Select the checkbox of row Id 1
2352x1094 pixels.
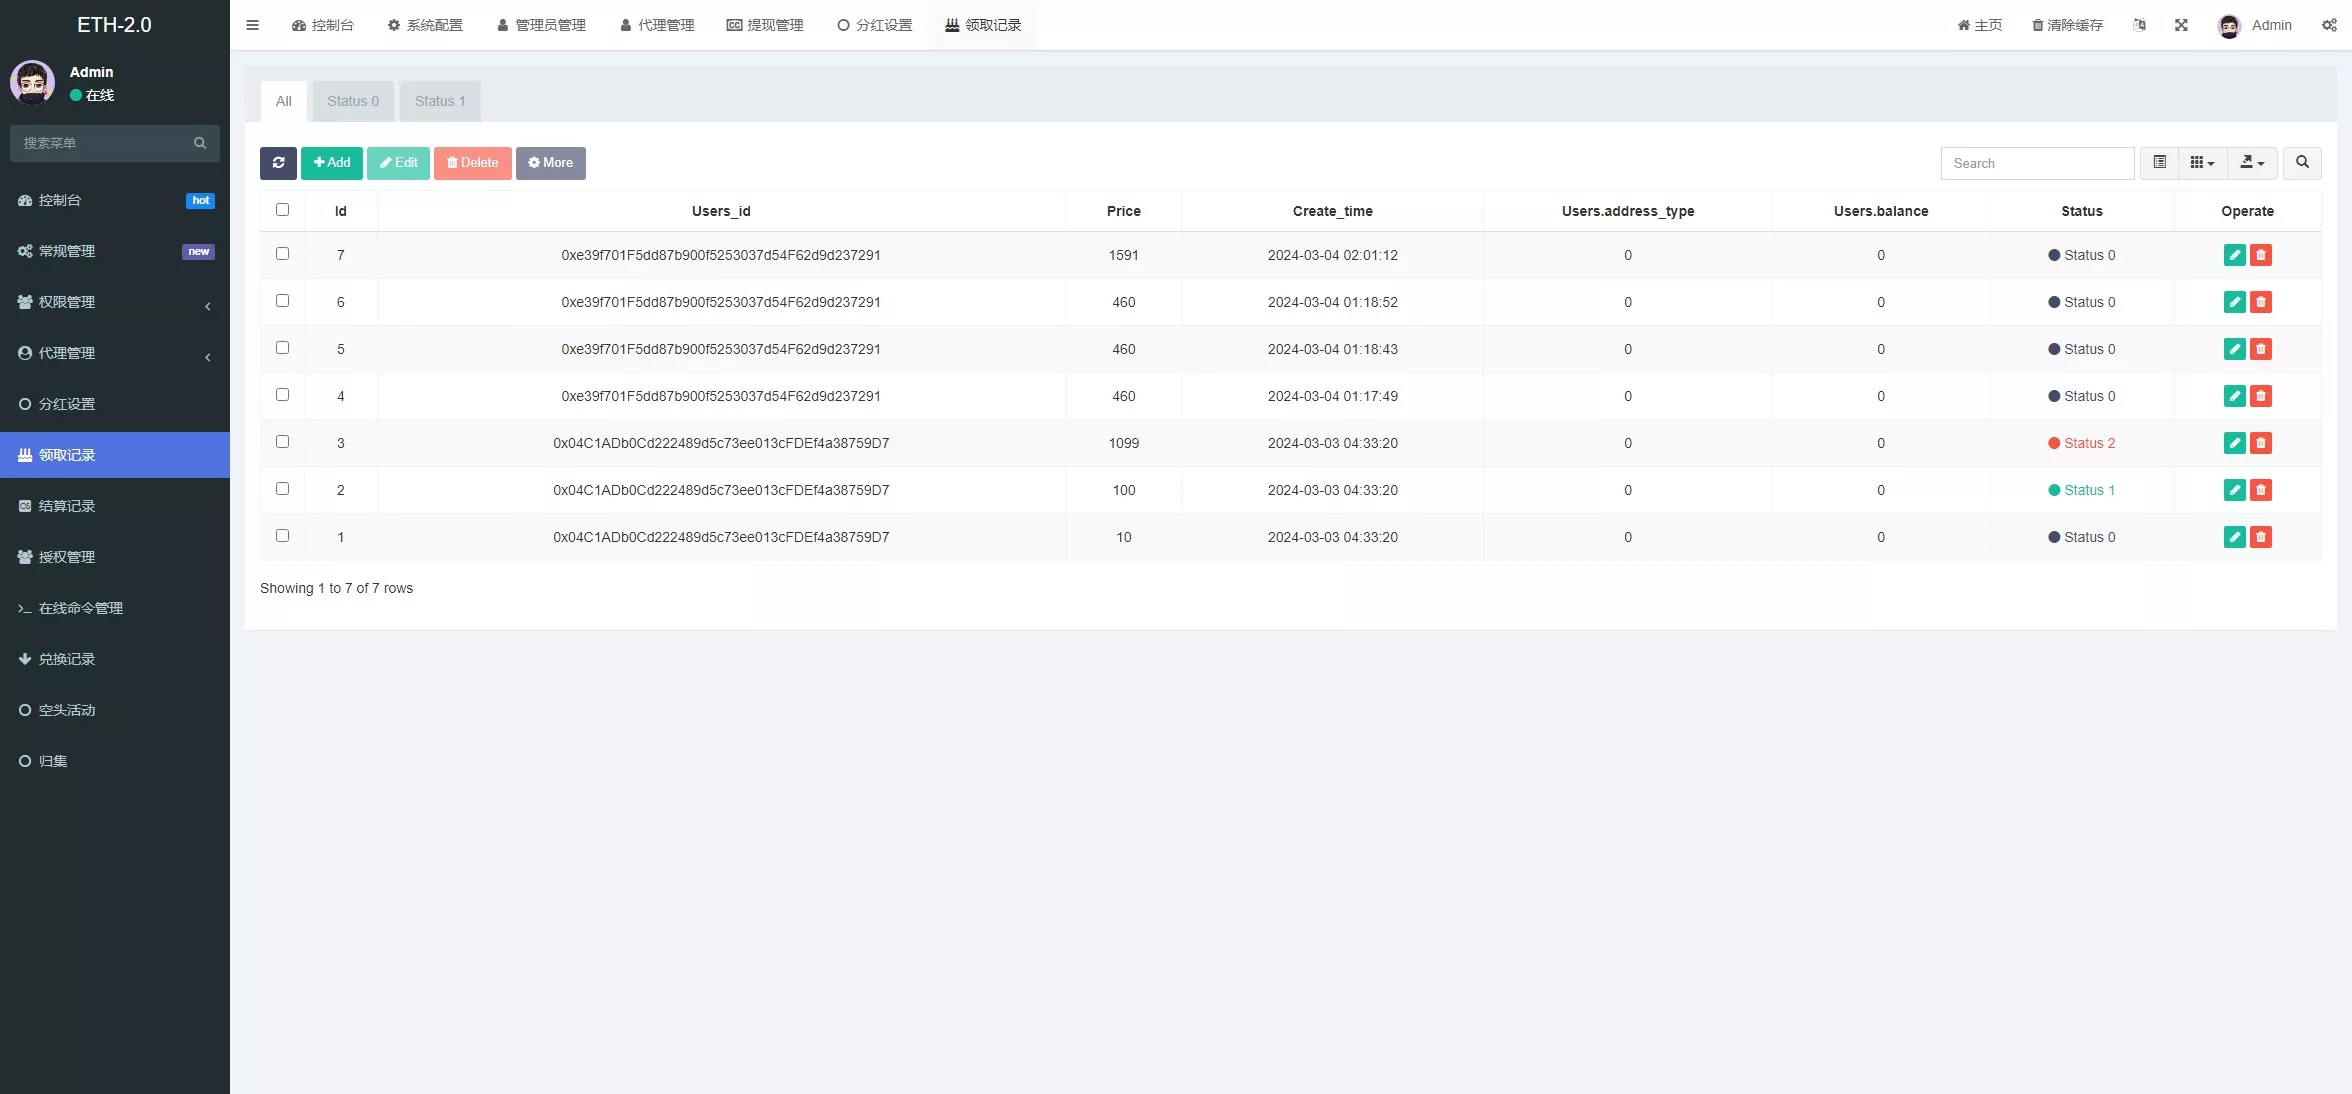283,536
